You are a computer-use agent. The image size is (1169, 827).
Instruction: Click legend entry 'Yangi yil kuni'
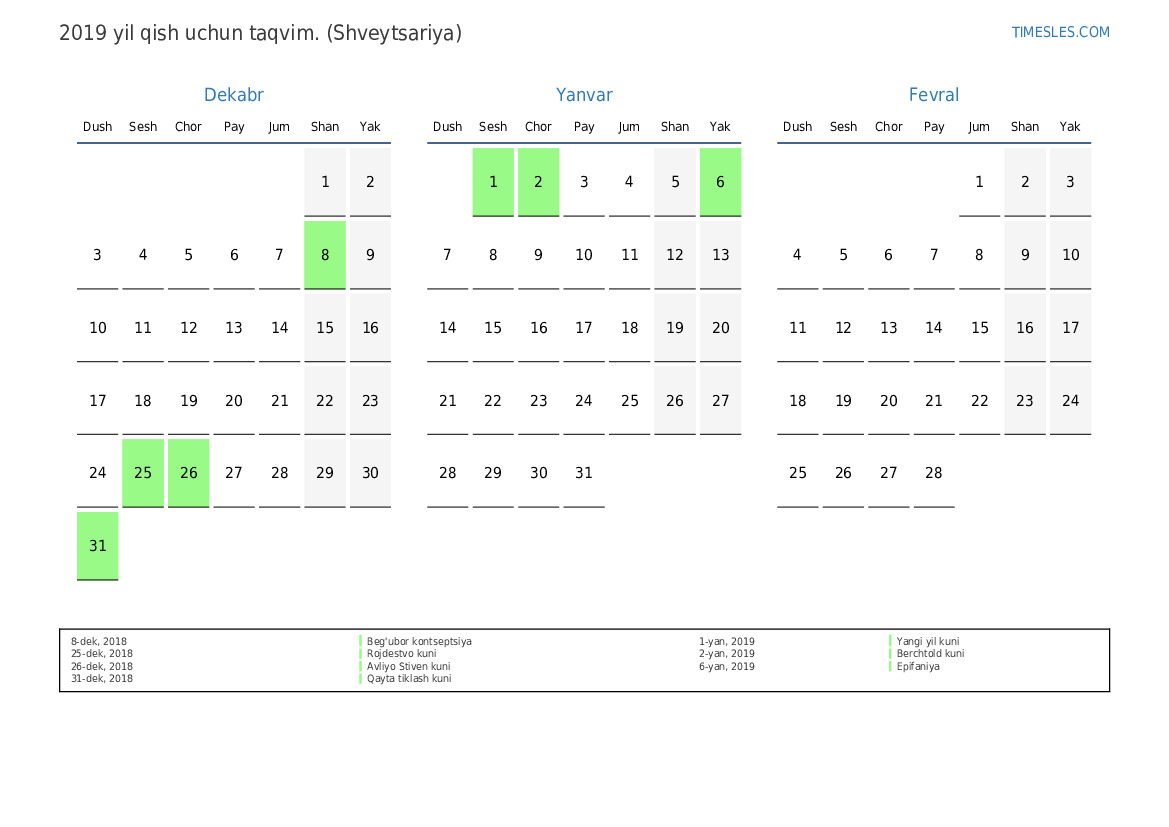927,641
